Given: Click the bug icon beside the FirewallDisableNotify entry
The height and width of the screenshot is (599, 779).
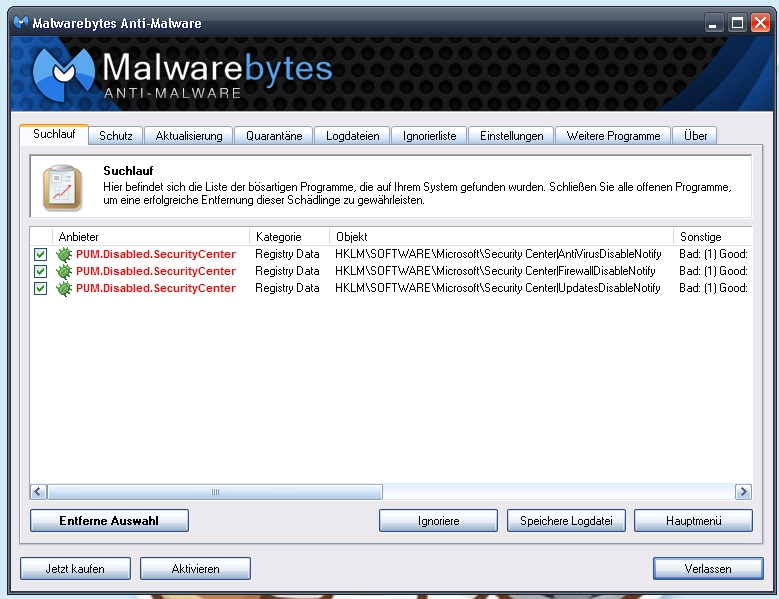Looking at the screenshot, I should 64,271.
